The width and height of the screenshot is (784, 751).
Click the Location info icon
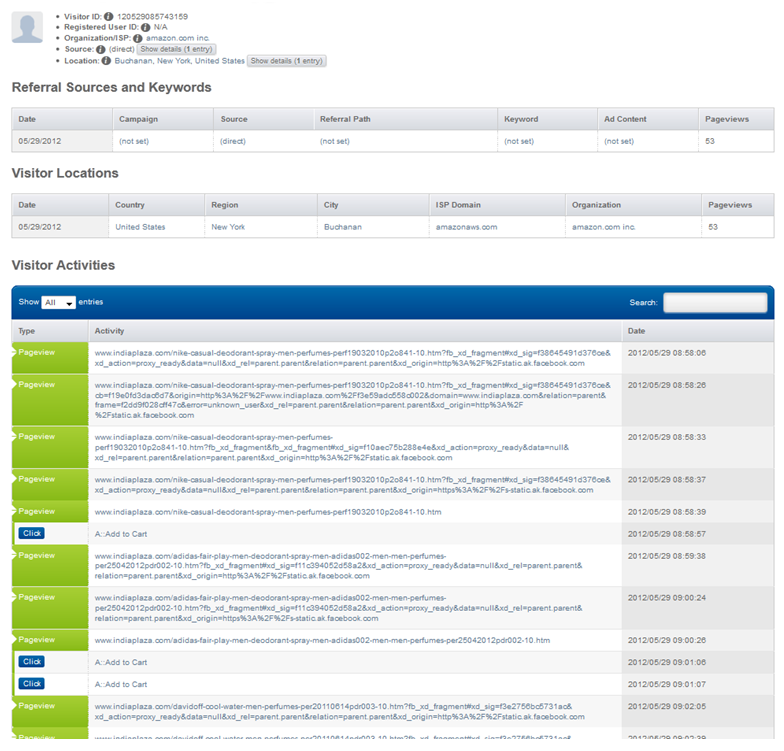pyautogui.click(x=107, y=61)
